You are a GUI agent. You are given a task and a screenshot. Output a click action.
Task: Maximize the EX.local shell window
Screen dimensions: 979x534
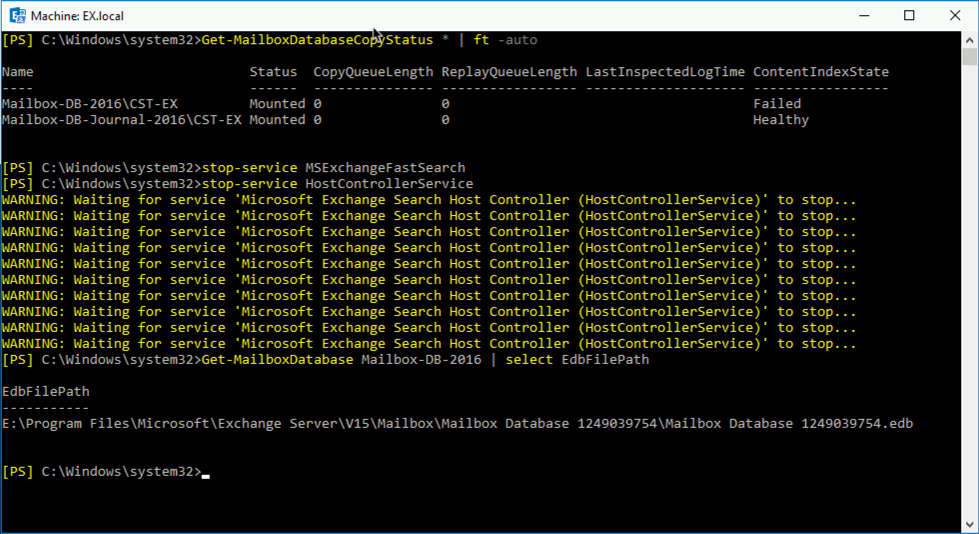pos(909,16)
